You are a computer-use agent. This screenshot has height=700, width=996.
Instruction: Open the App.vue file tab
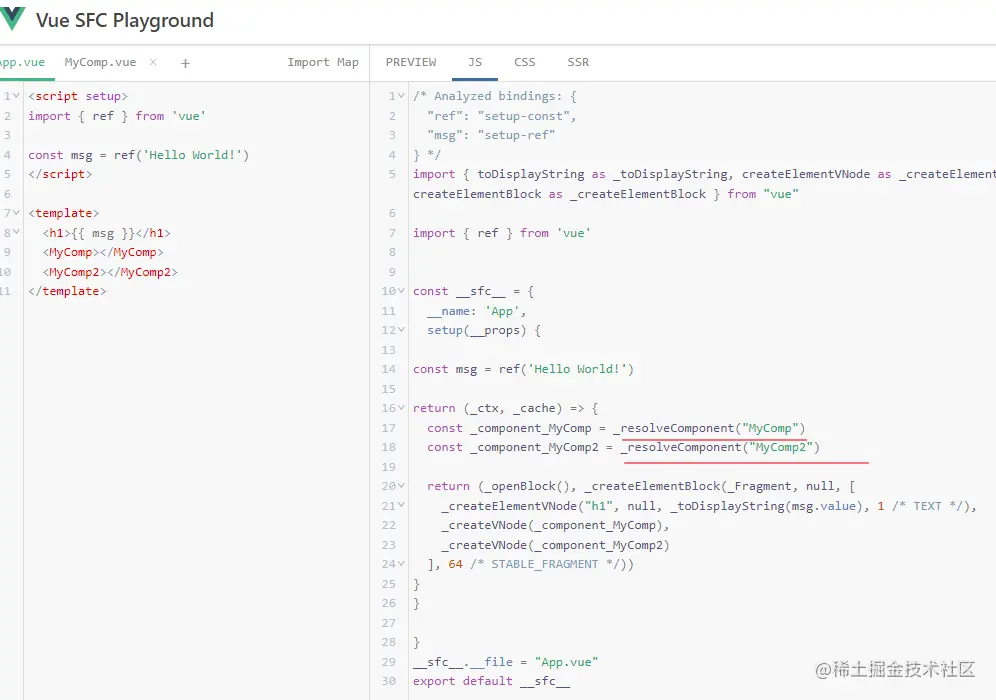(22, 62)
